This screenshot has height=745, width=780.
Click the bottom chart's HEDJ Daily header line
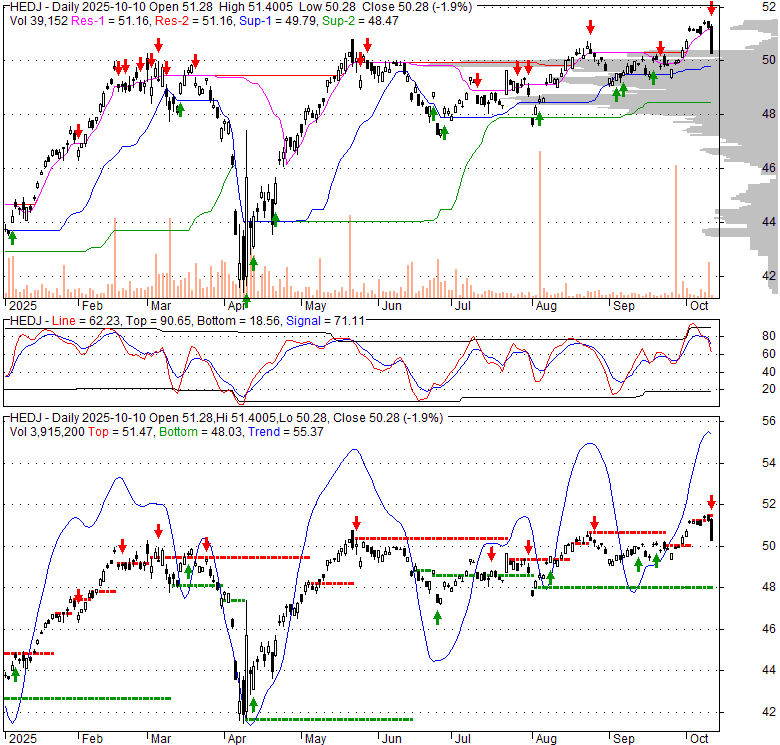(x=226, y=418)
